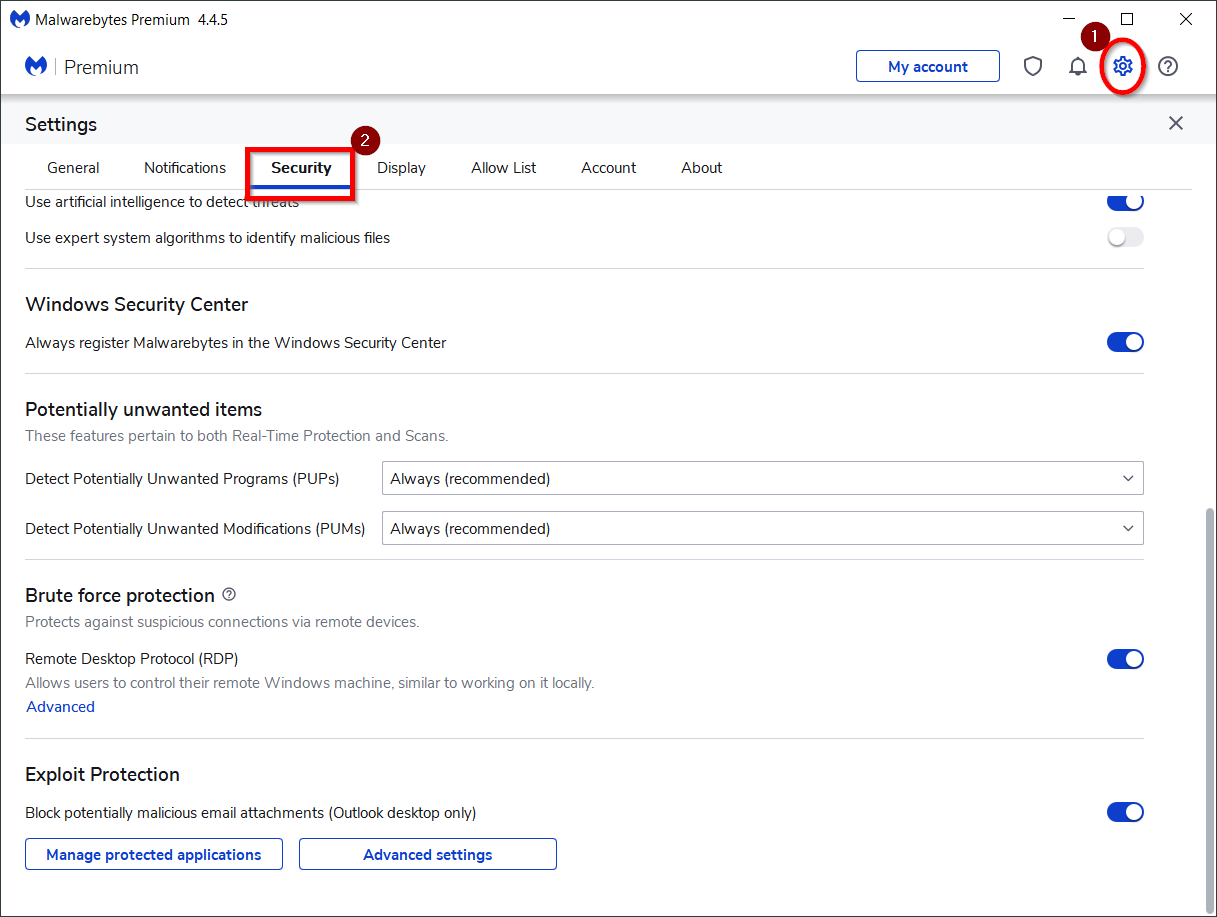Switch to the General tab
Viewport: 1217px width, 917px height.
pyautogui.click(x=73, y=168)
